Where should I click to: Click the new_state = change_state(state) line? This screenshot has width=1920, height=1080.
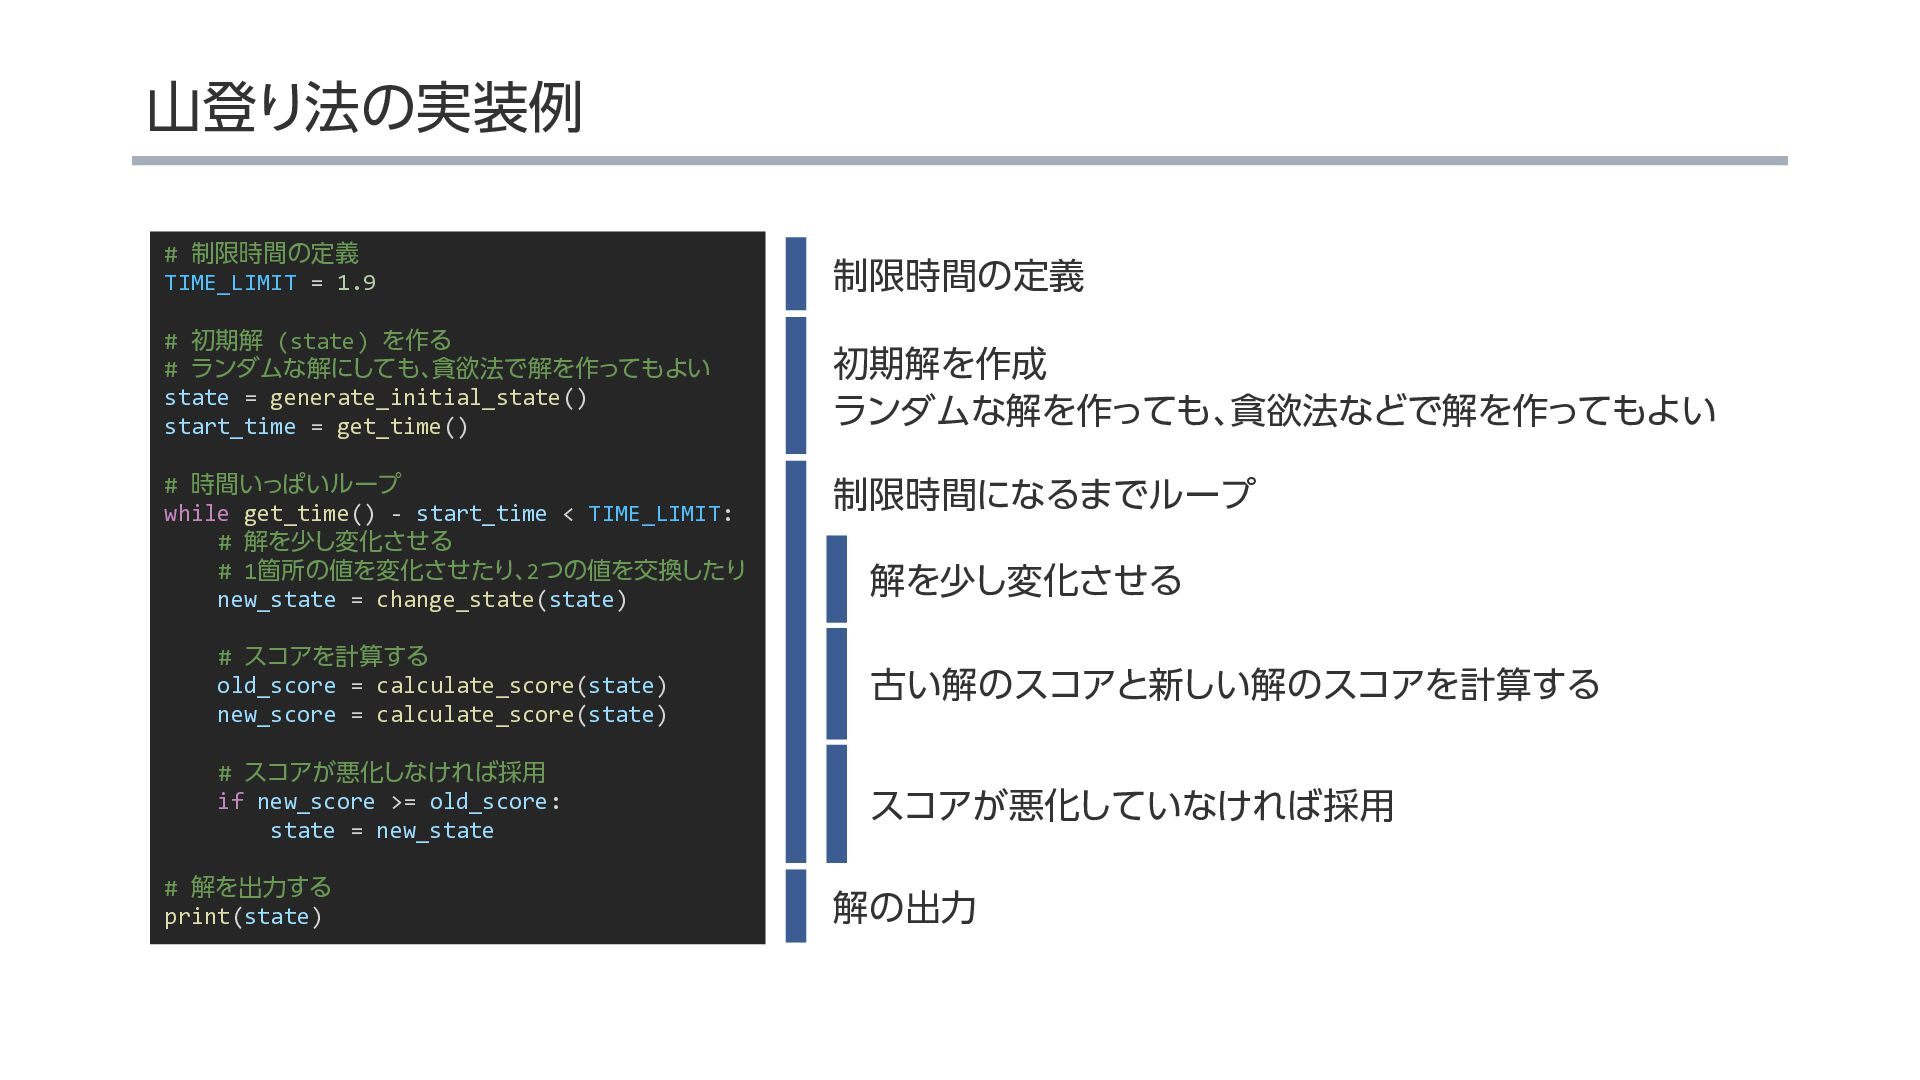(421, 600)
